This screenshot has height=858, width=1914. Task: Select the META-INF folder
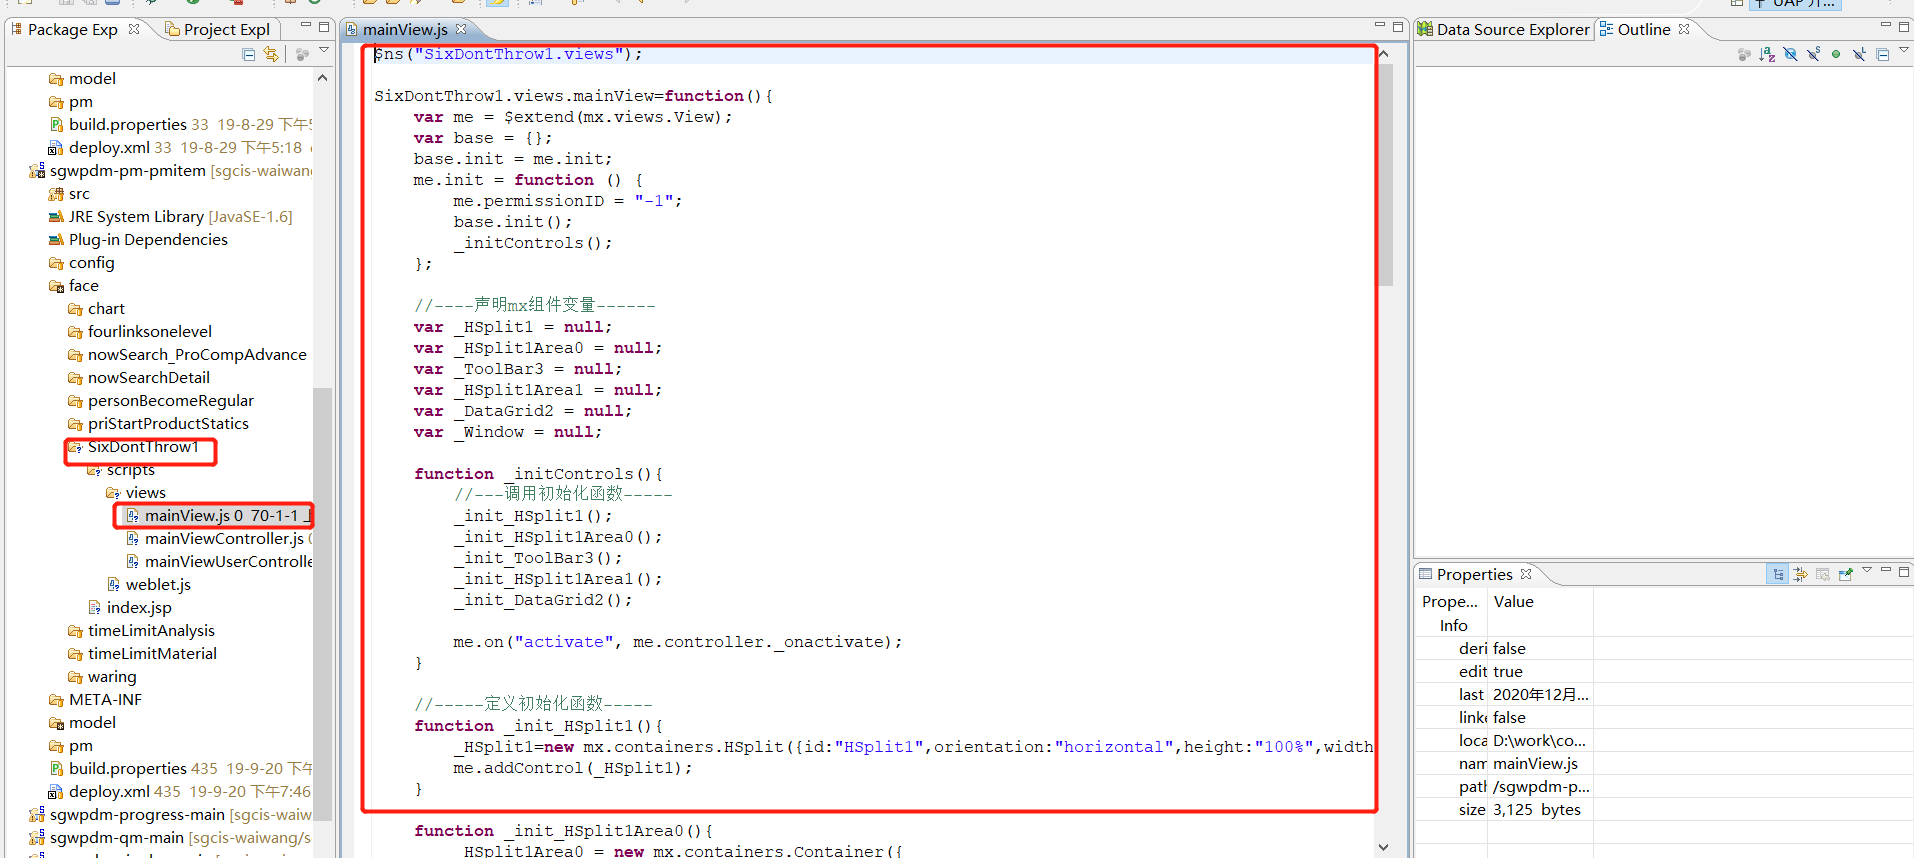pos(95,699)
